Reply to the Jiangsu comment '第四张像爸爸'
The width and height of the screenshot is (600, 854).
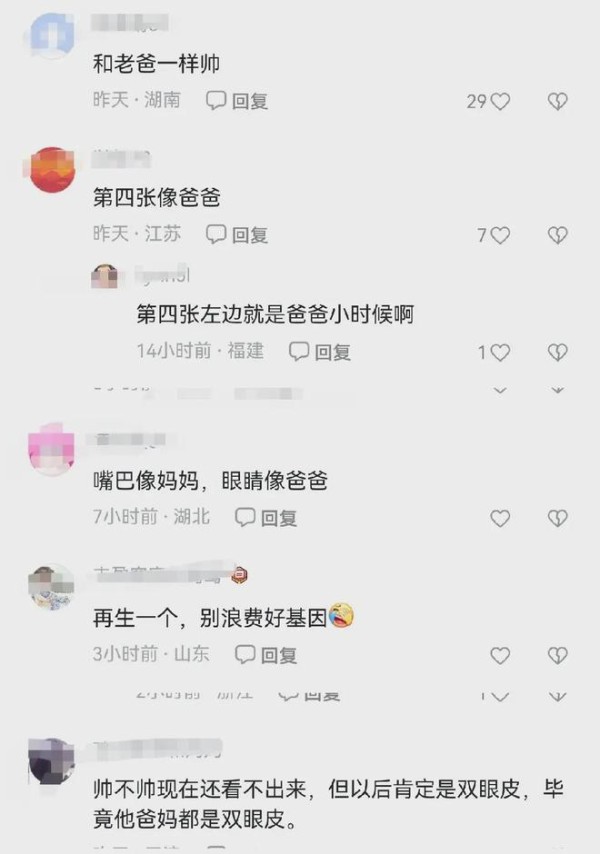pos(237,235)
